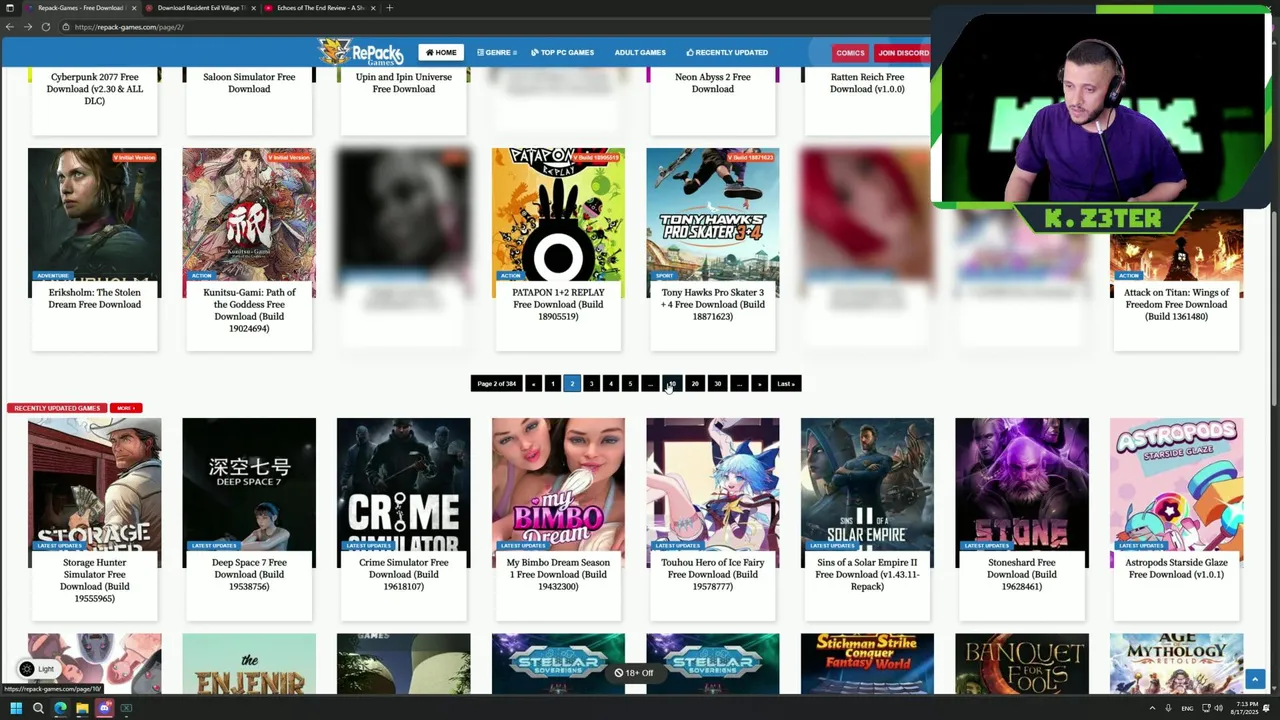1280x720 pixels.
Task: Close the Download Resident Evil Village tab
Action: point(253,8)
